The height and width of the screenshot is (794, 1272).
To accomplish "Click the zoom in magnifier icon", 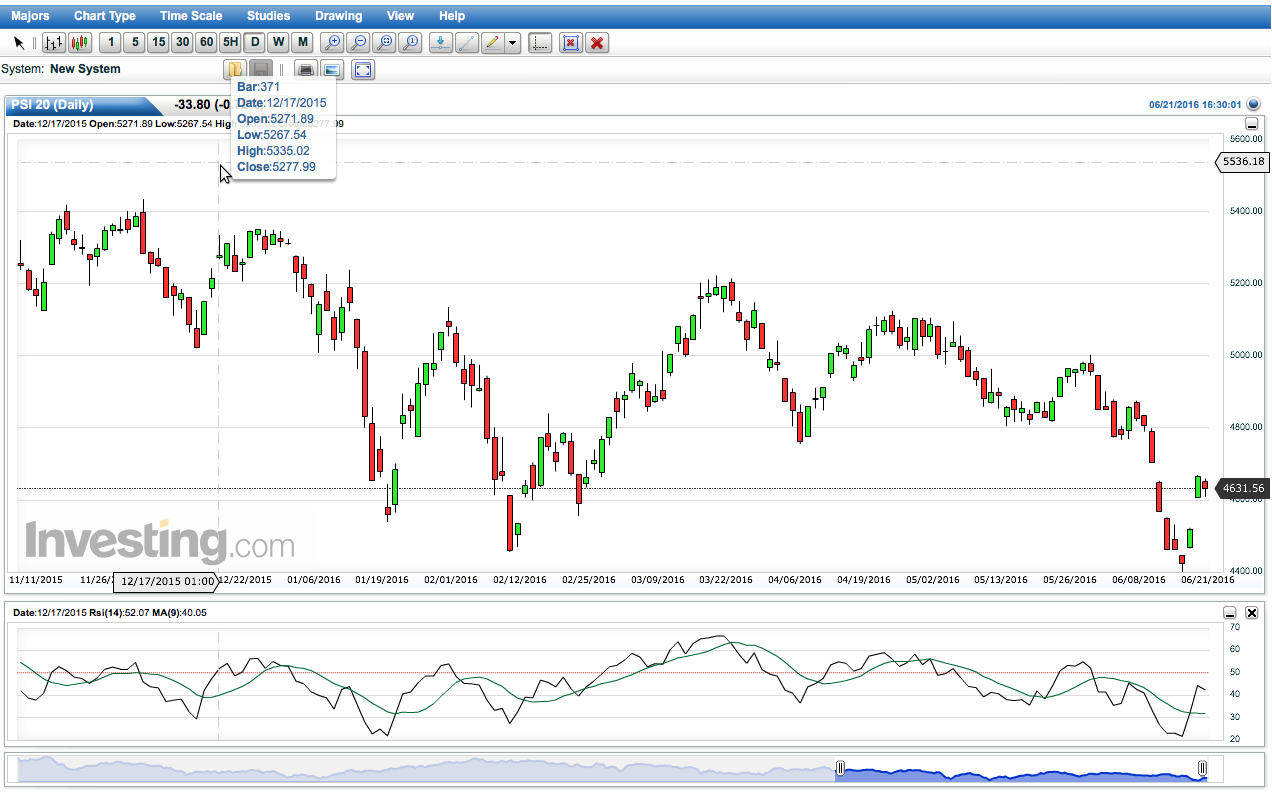I will (333, 42).
